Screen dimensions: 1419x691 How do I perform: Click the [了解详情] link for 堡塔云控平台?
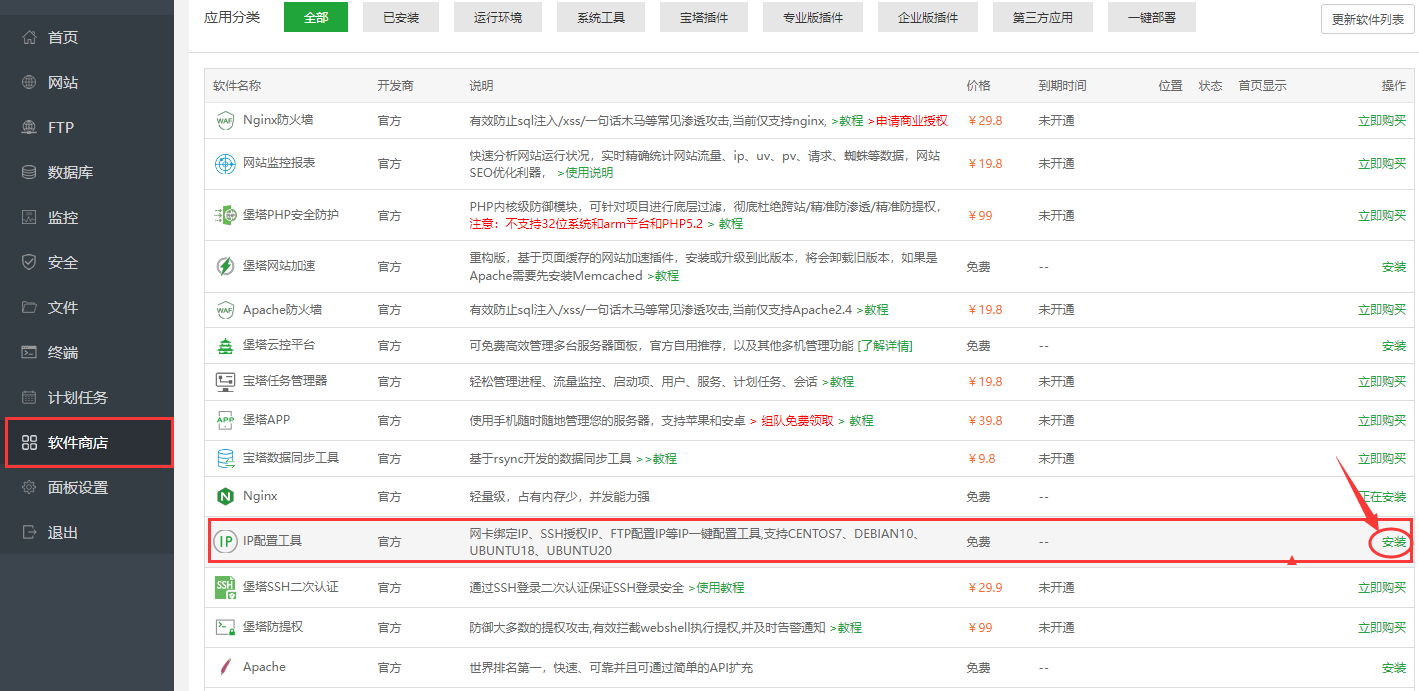[x=885, y=346]
